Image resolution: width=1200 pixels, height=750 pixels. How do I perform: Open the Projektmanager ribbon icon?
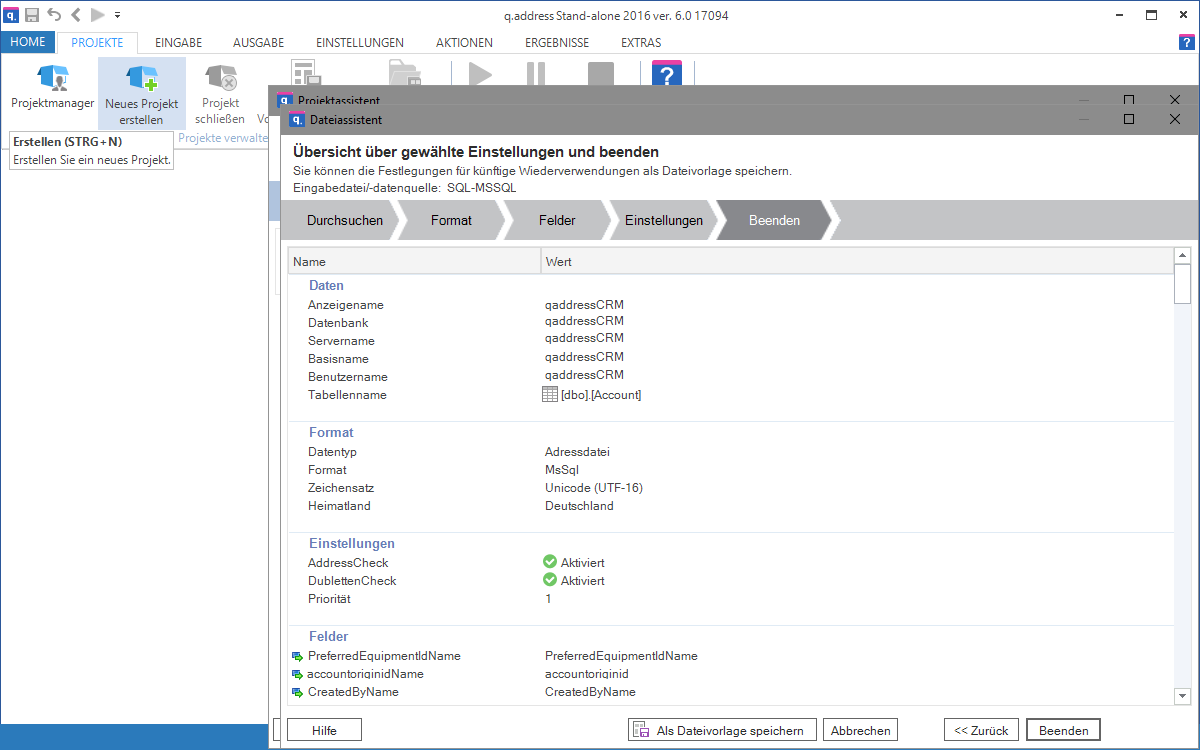[52, 78]
